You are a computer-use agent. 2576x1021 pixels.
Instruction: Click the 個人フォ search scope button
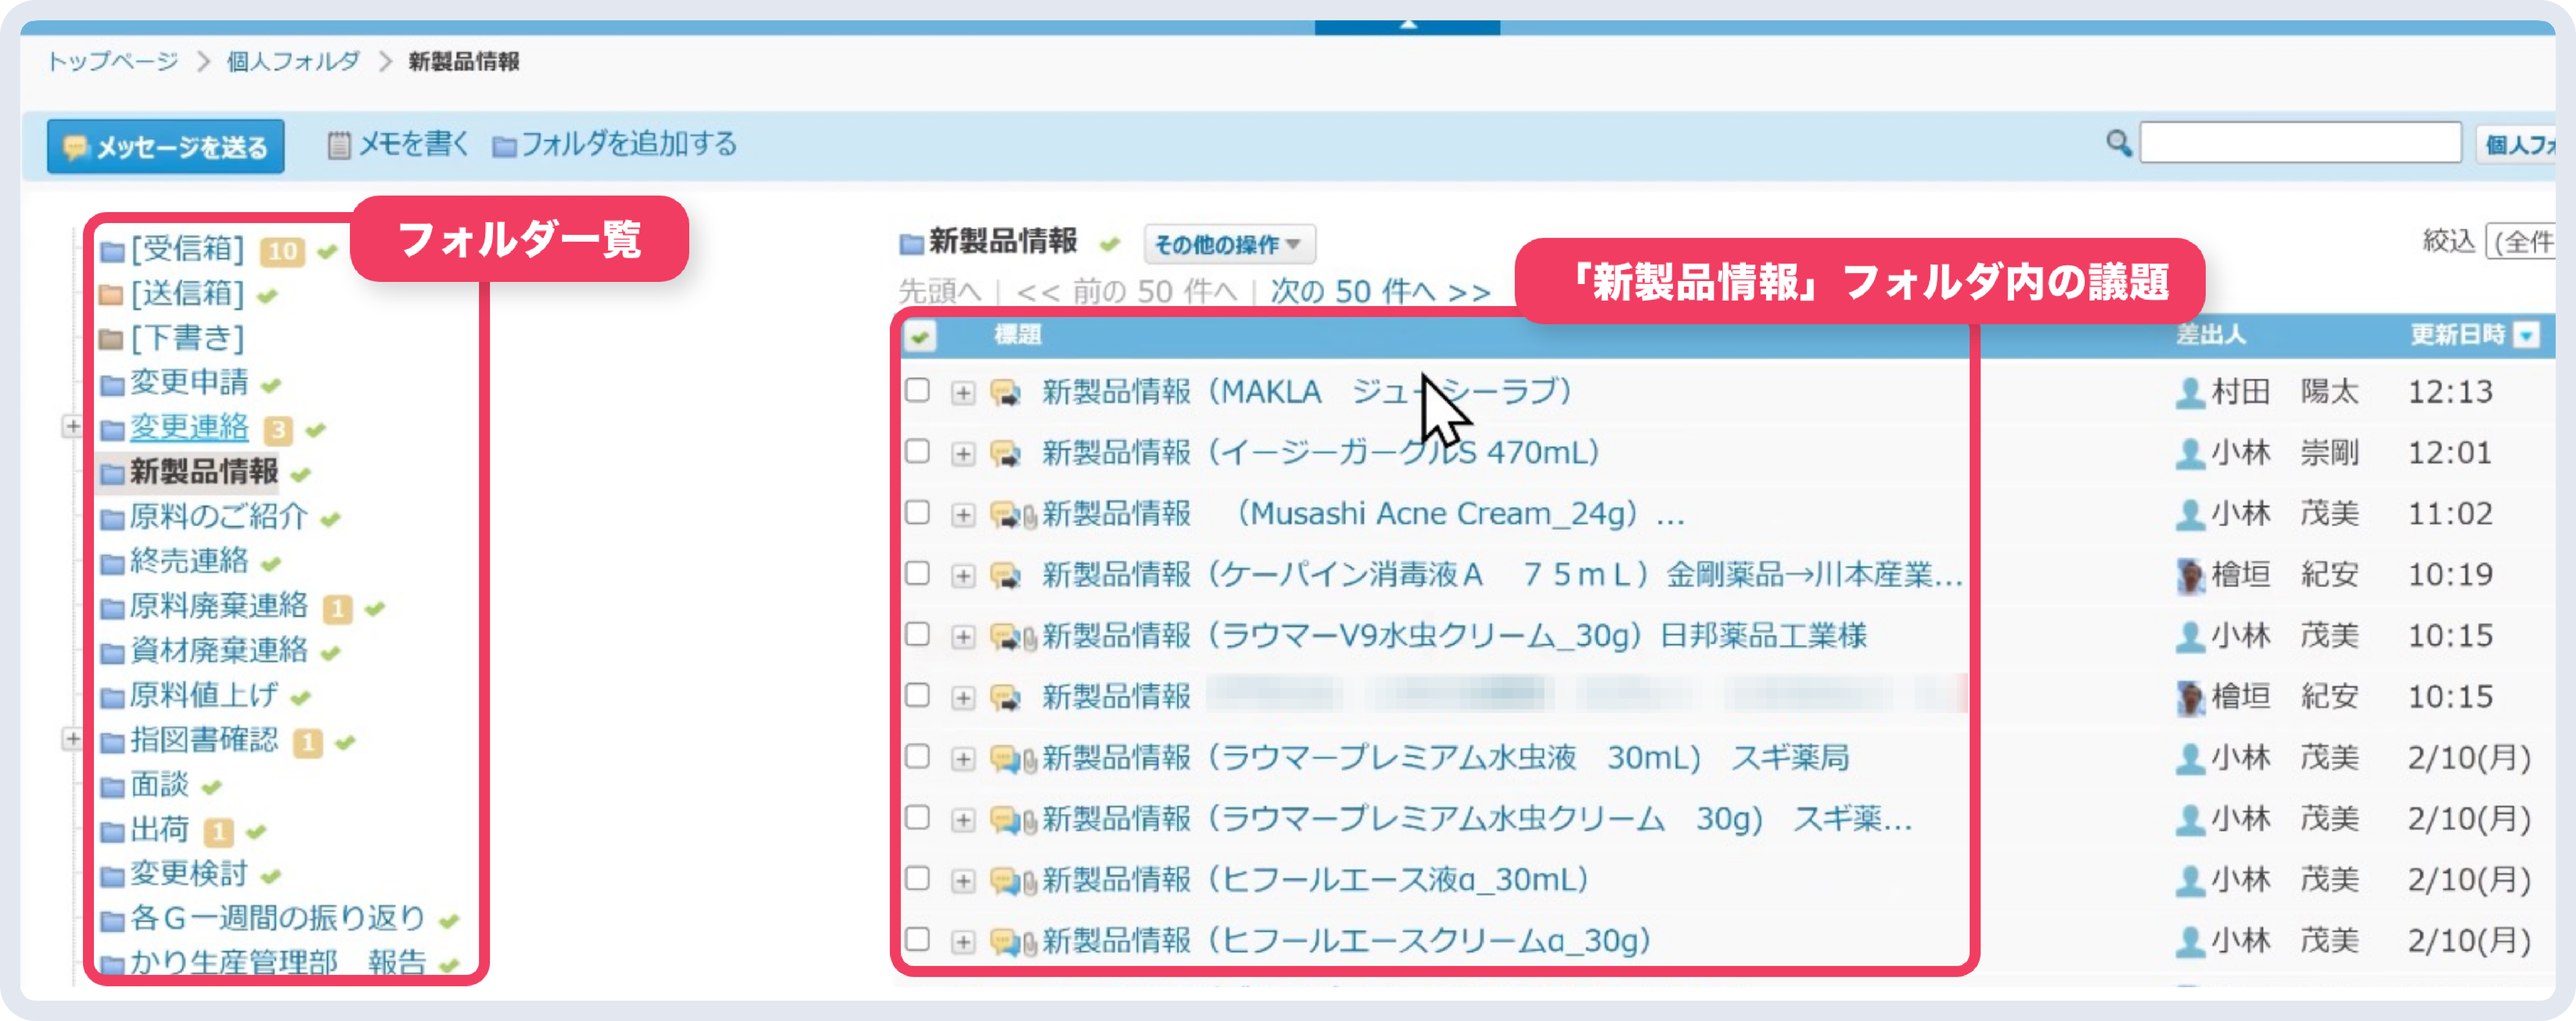point(2516,145)
